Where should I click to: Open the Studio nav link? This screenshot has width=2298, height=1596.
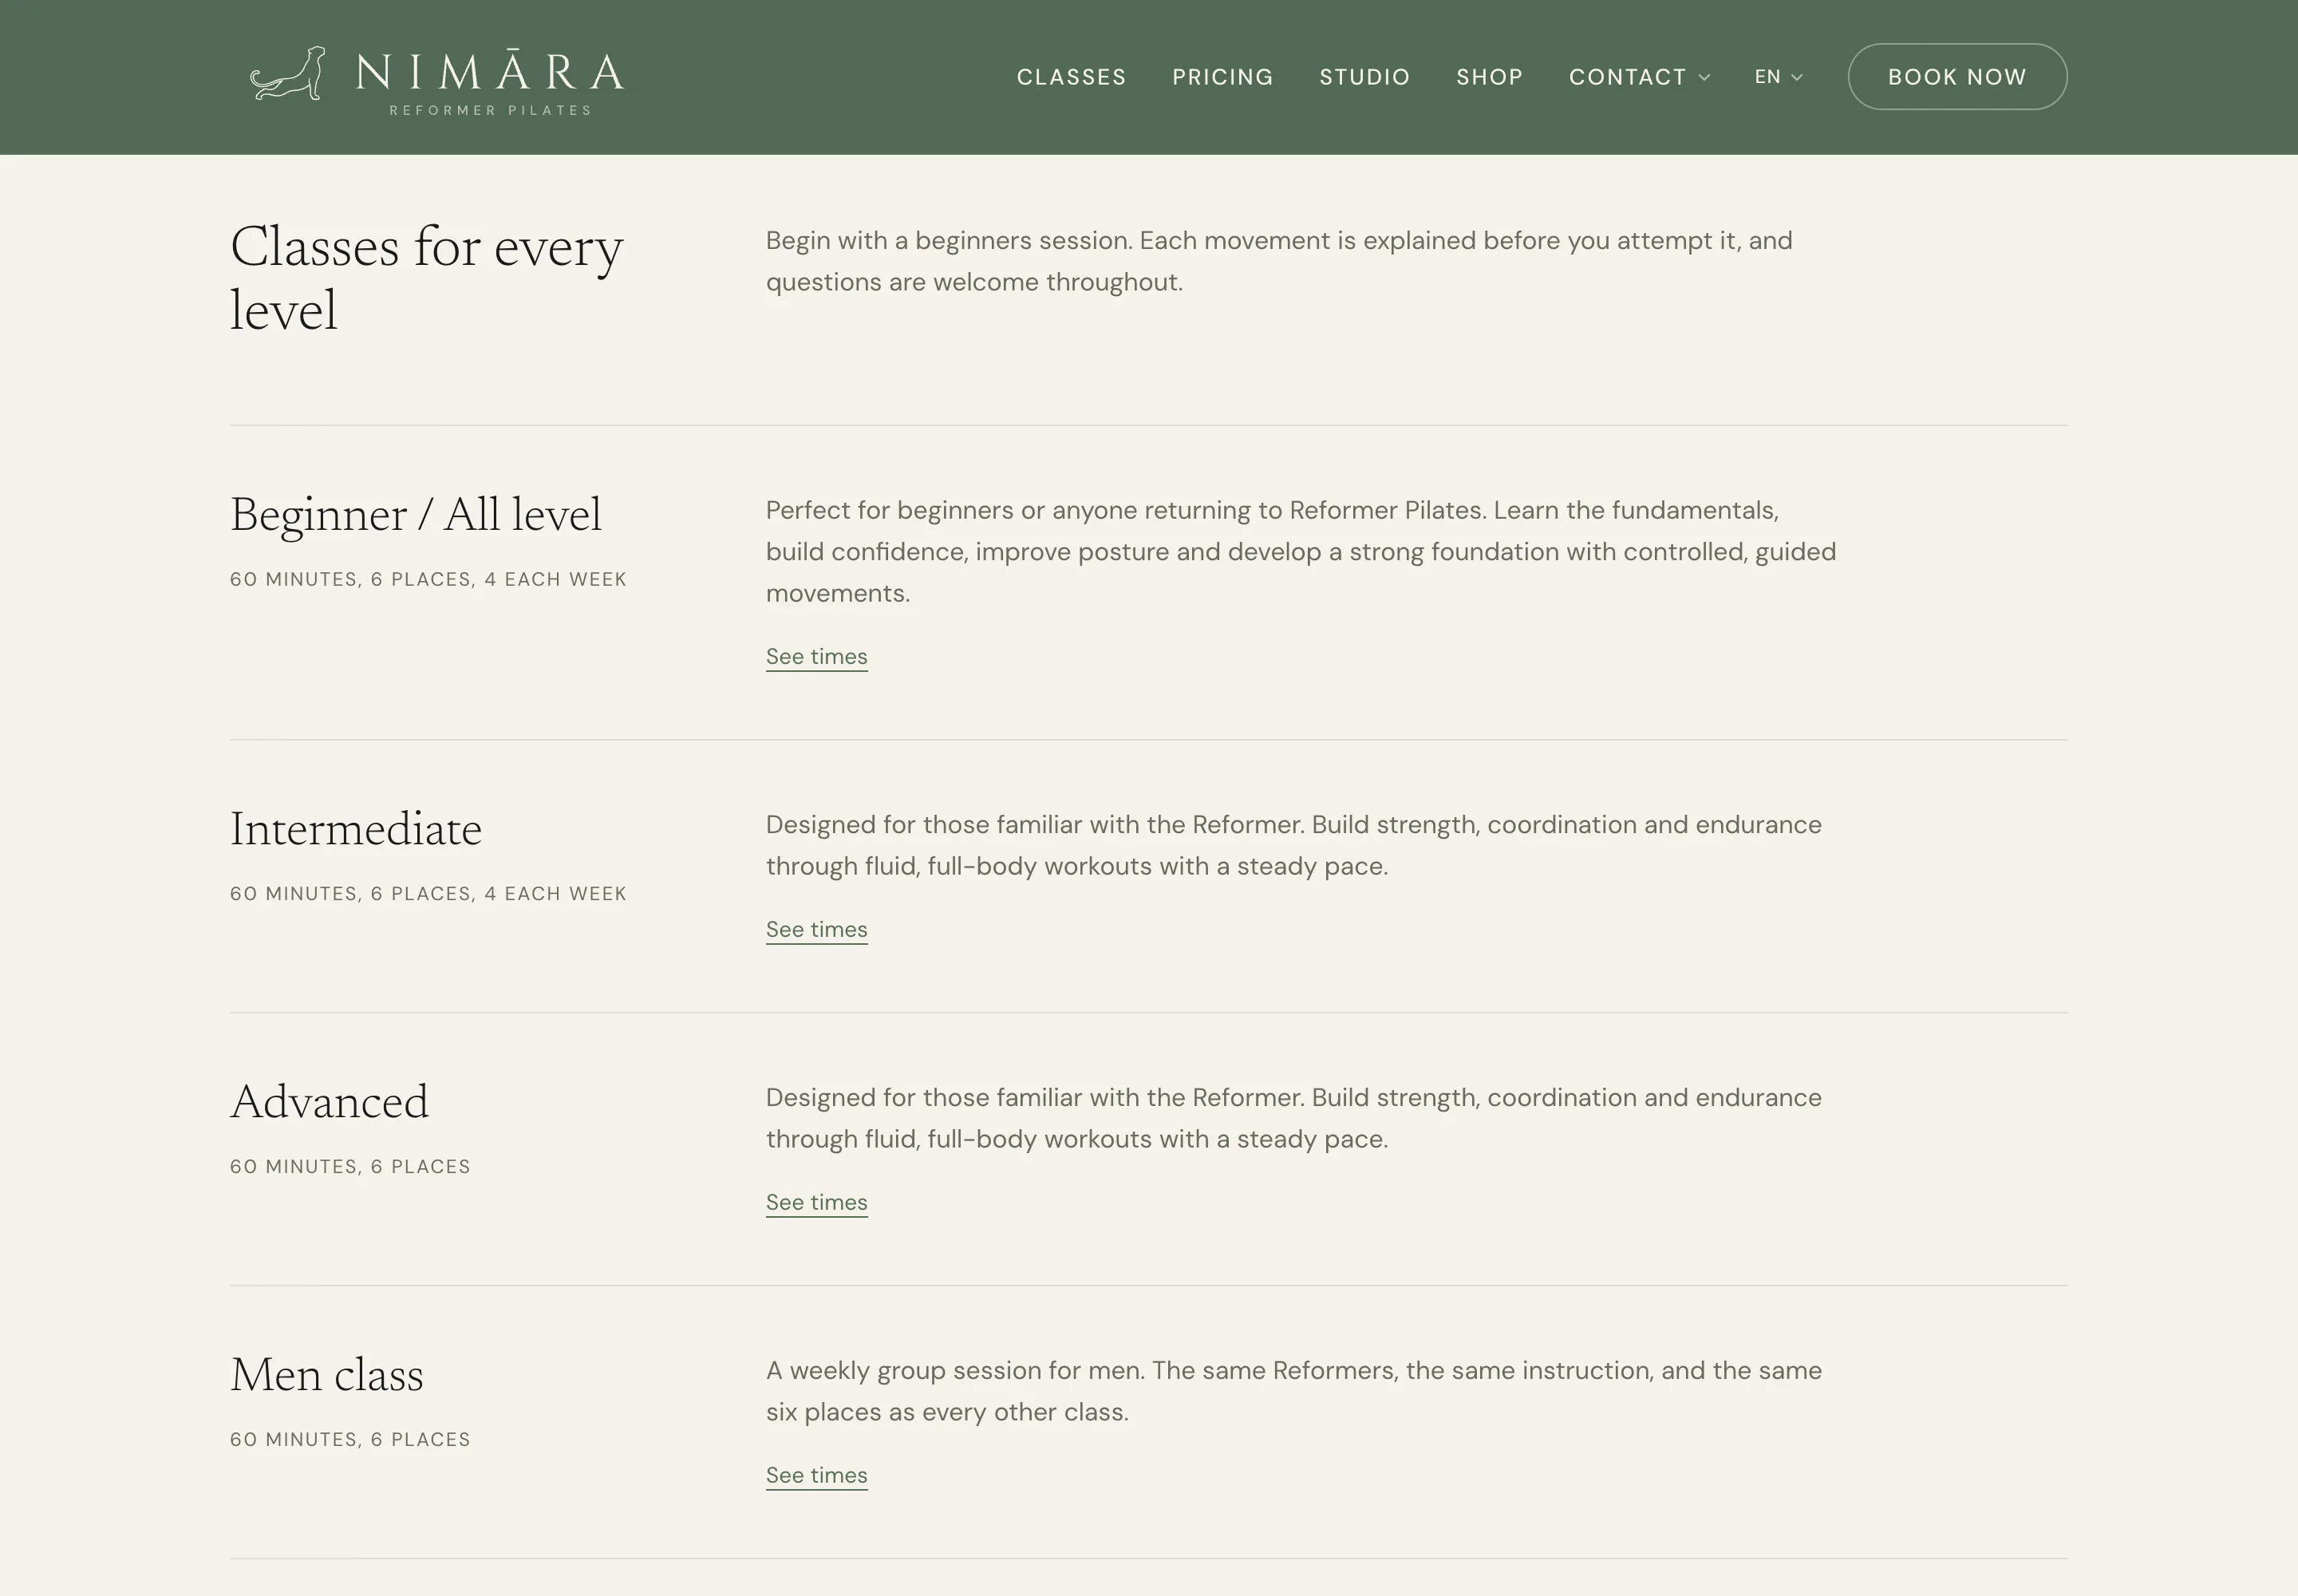(x=1364, y=77)
